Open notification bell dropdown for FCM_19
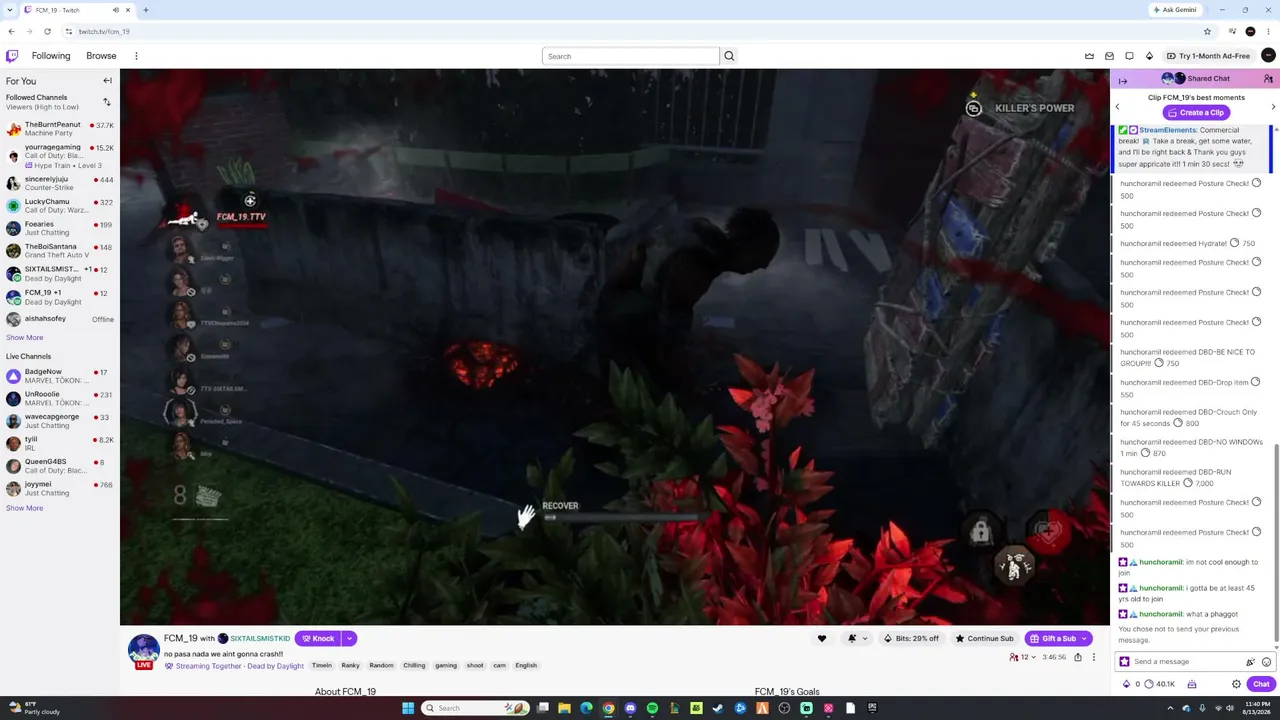The height and width of the screenshot is (720, 1280). pyautogui.click(x=856, y=638)
